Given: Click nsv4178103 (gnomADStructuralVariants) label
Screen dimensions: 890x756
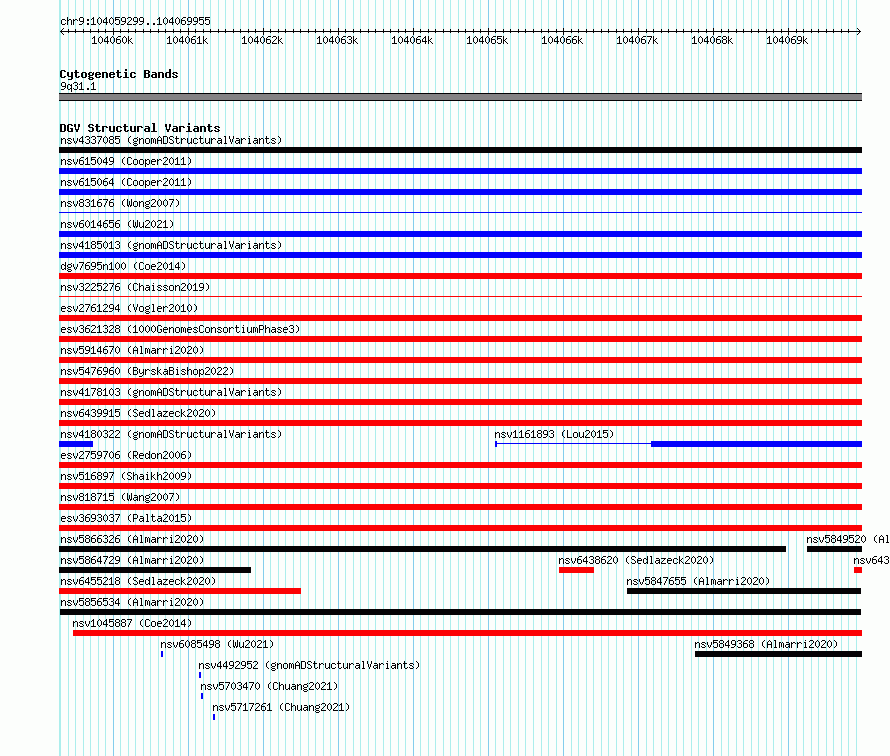Looking at the screenshot, I should click(171, 392).
